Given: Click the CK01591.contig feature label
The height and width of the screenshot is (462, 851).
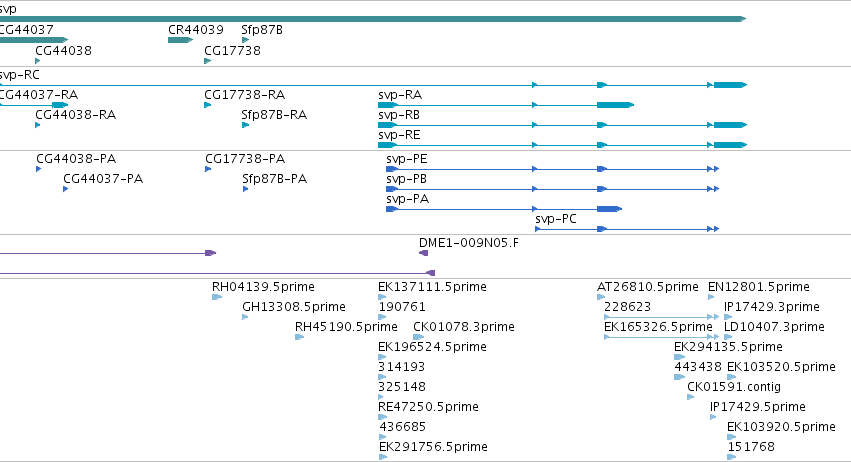Looking at the screenshot, I should tap(734, 387).
